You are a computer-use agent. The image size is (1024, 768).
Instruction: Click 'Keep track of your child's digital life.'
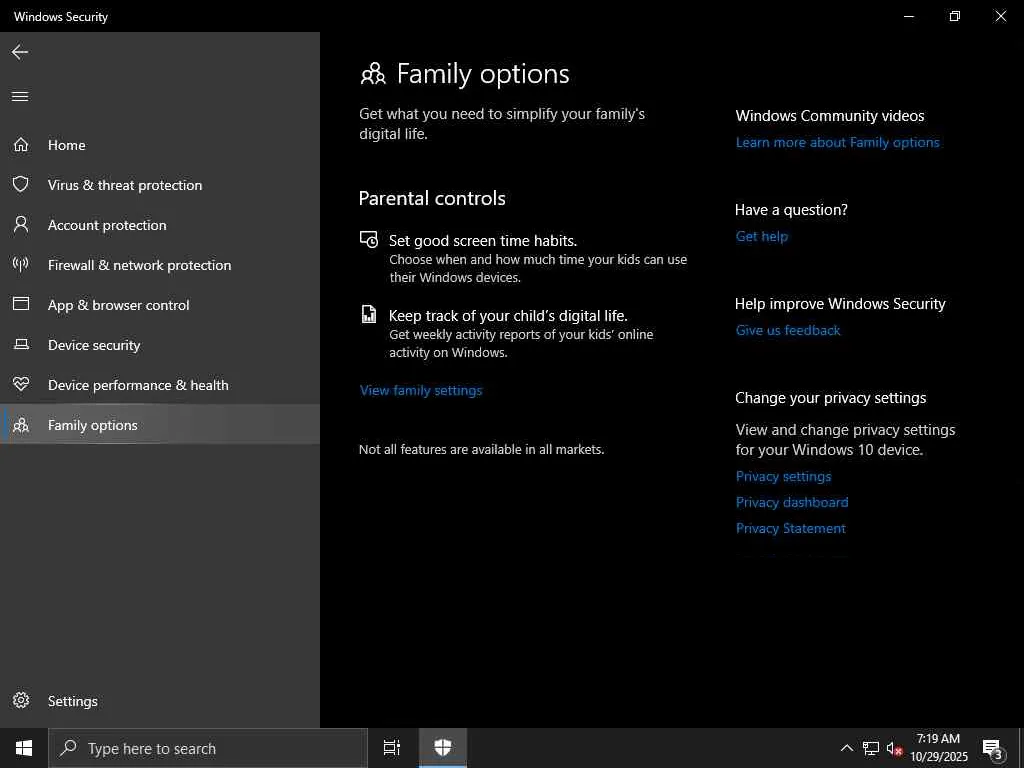[507, 315]
